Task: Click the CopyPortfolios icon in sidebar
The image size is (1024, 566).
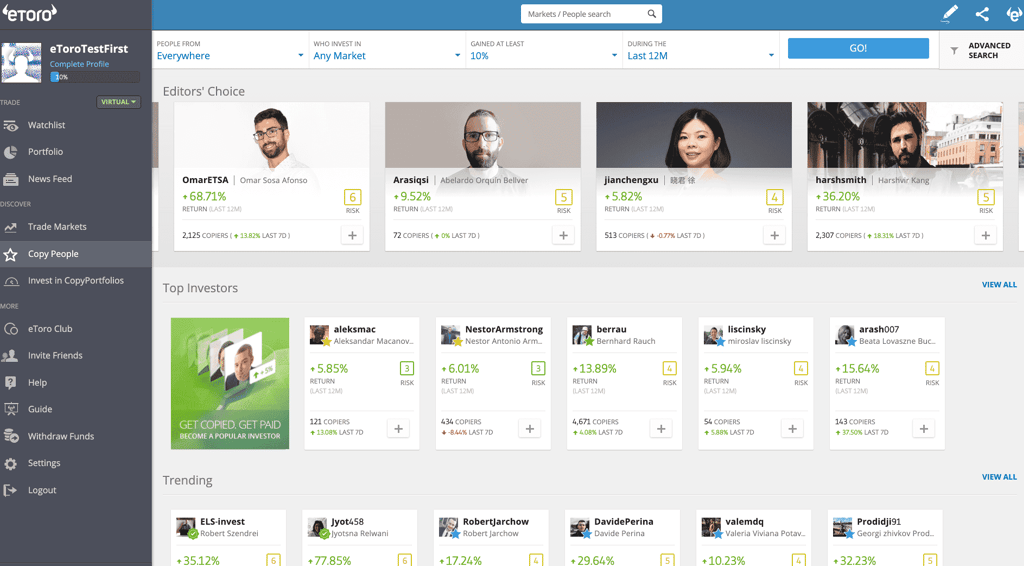Action: click(10, 281)
